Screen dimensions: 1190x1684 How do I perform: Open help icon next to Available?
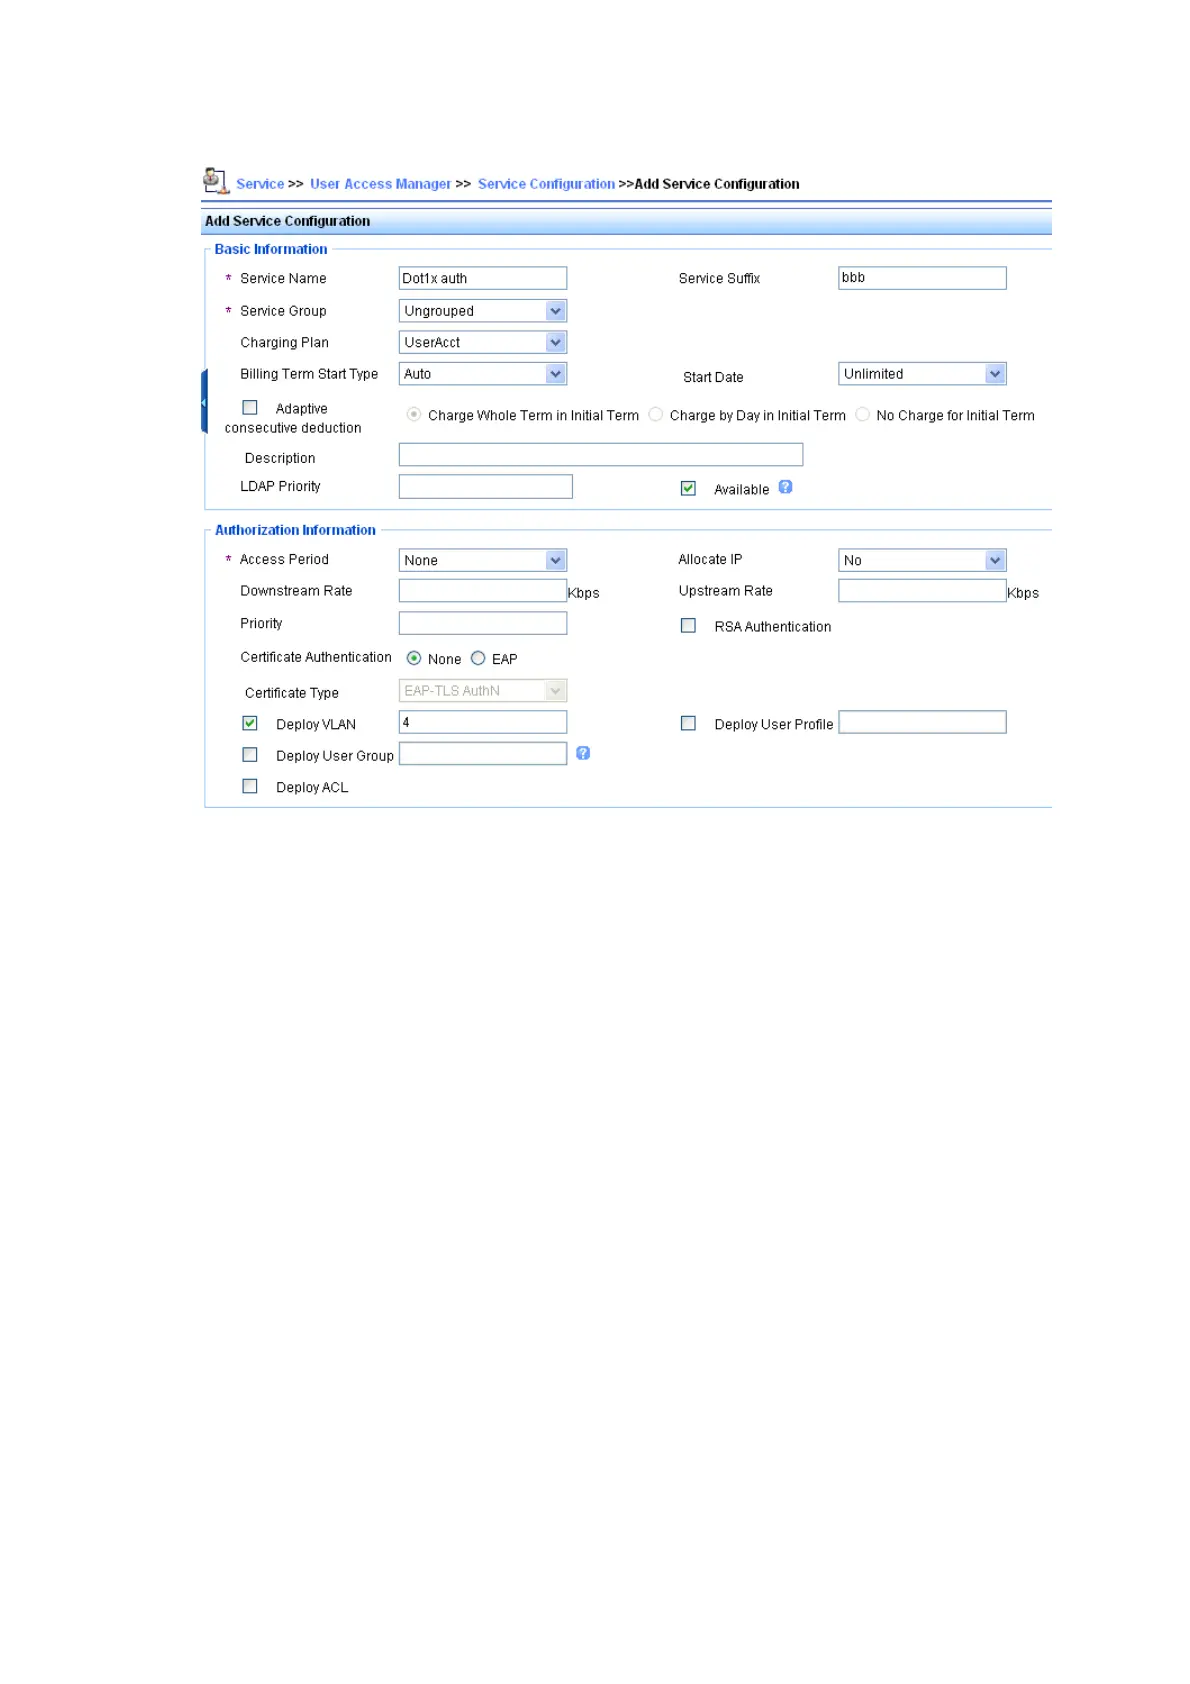tap(785, 487)
